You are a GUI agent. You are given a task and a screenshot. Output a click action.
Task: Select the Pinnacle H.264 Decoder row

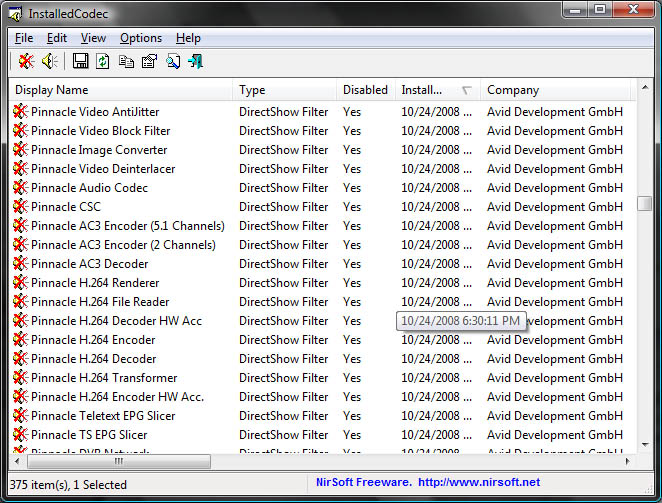click(x=323, y=359)
